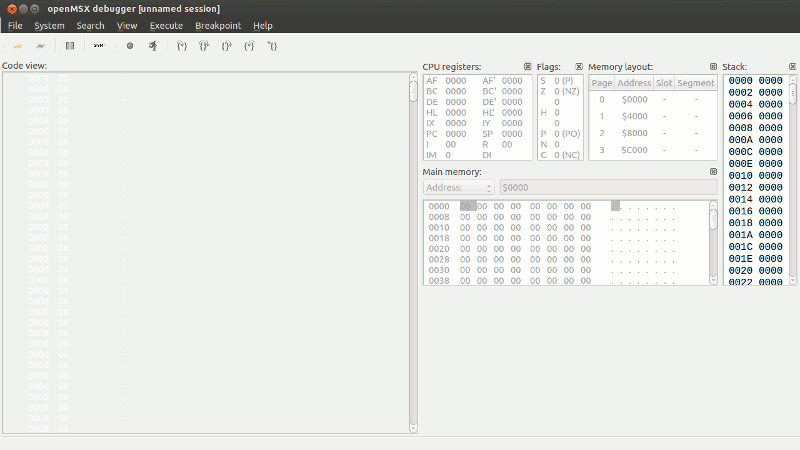Select page 0 row with address $0000
Screen dimensions: 800x450
pyautogui.click(x=653, y=99)
